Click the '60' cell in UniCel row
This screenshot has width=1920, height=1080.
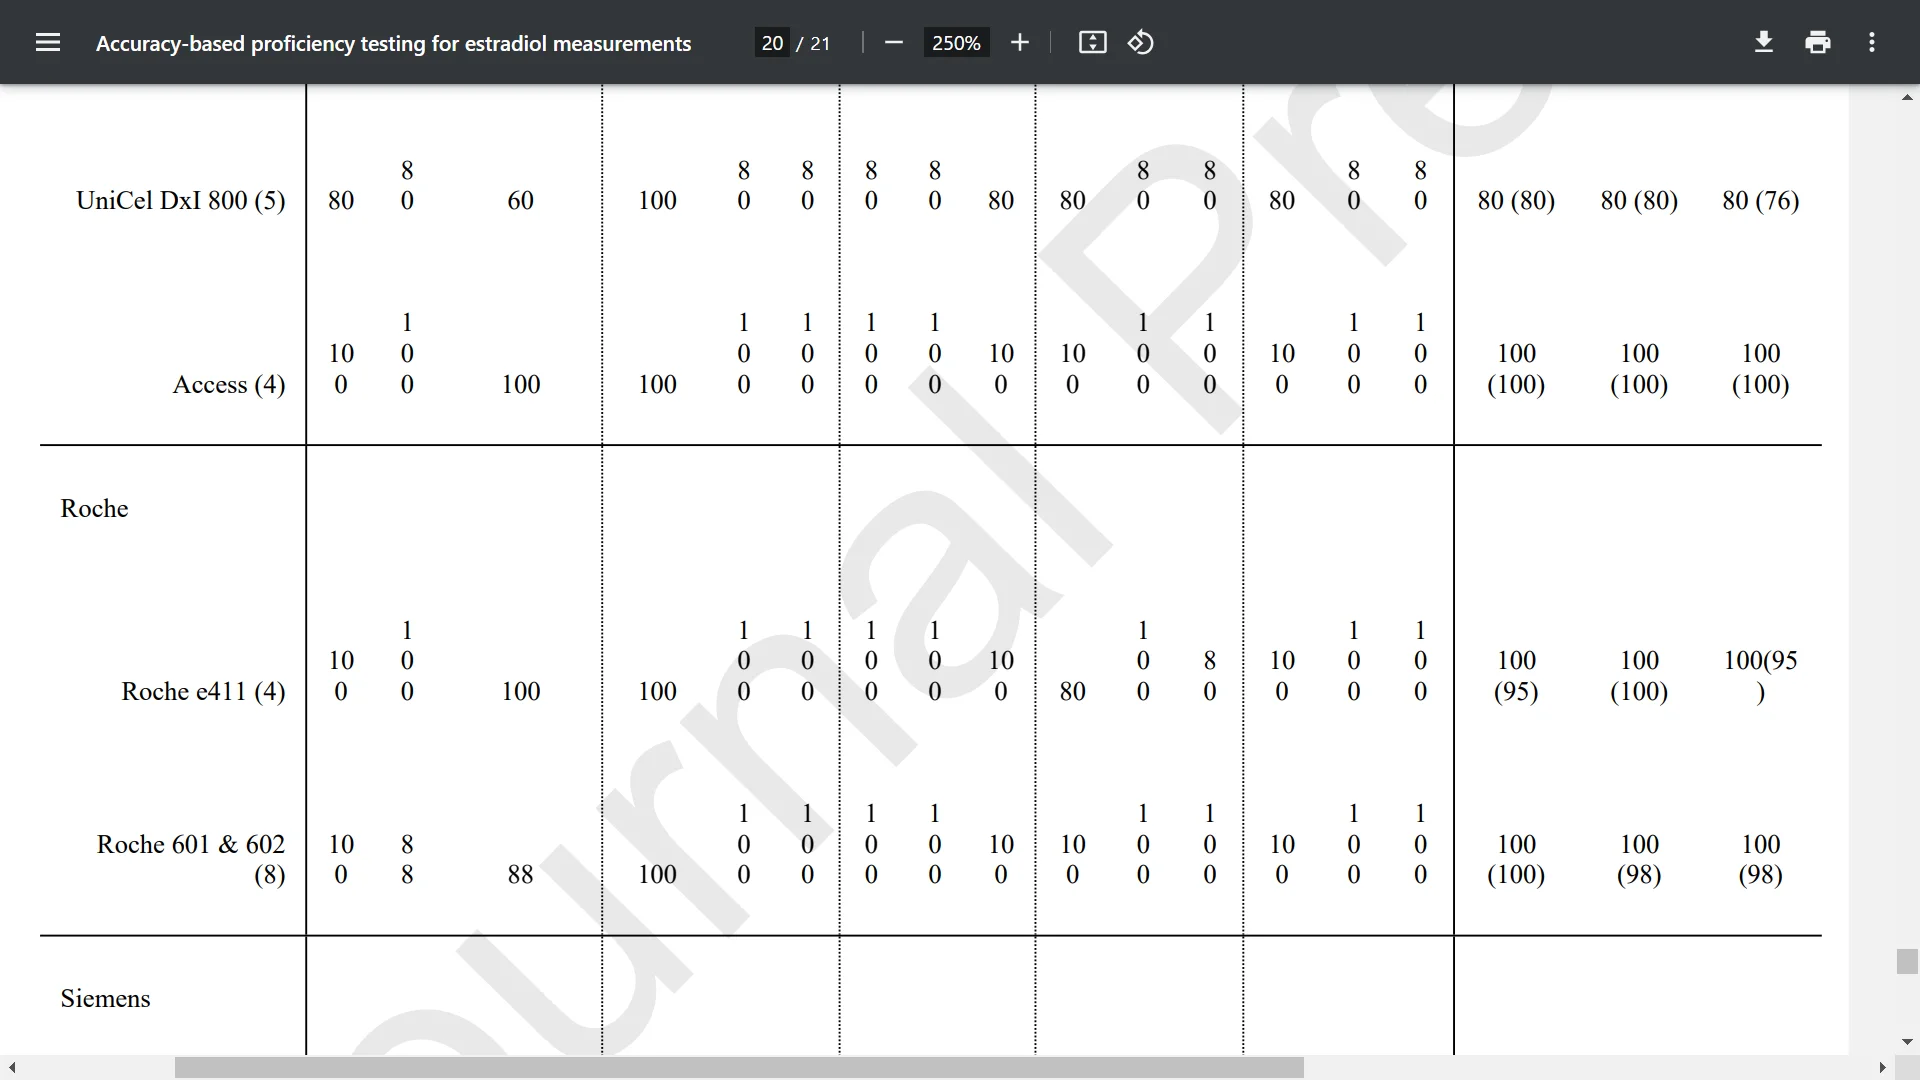click(520, 200)
